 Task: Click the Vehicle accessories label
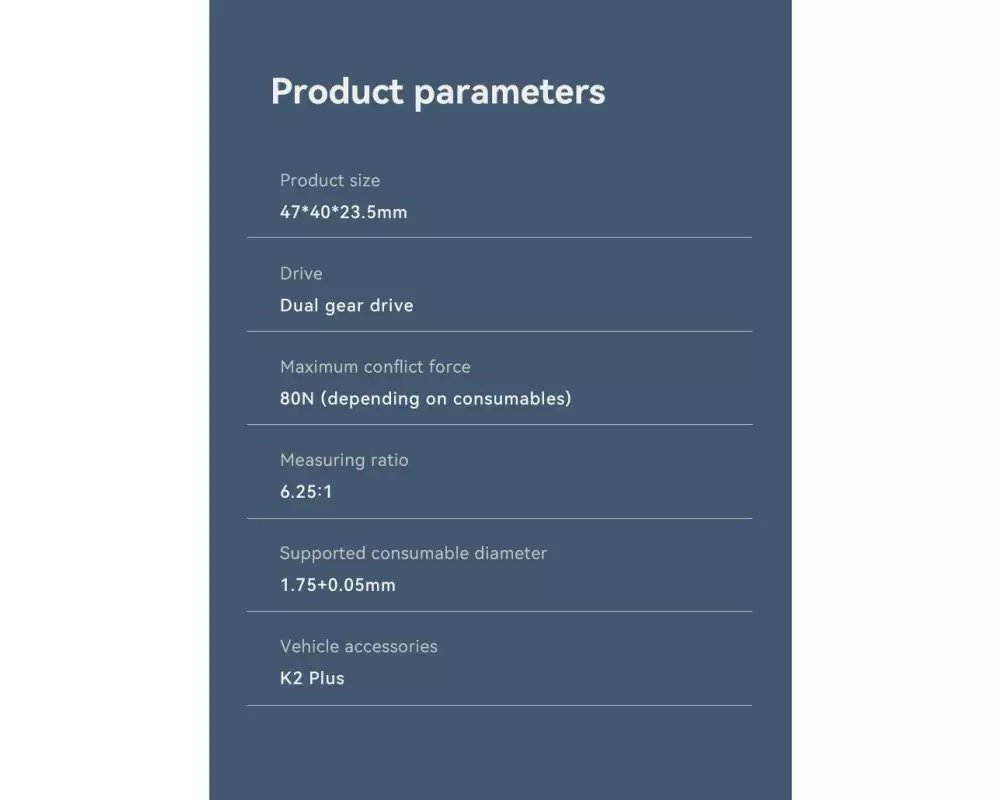(358, 646)
